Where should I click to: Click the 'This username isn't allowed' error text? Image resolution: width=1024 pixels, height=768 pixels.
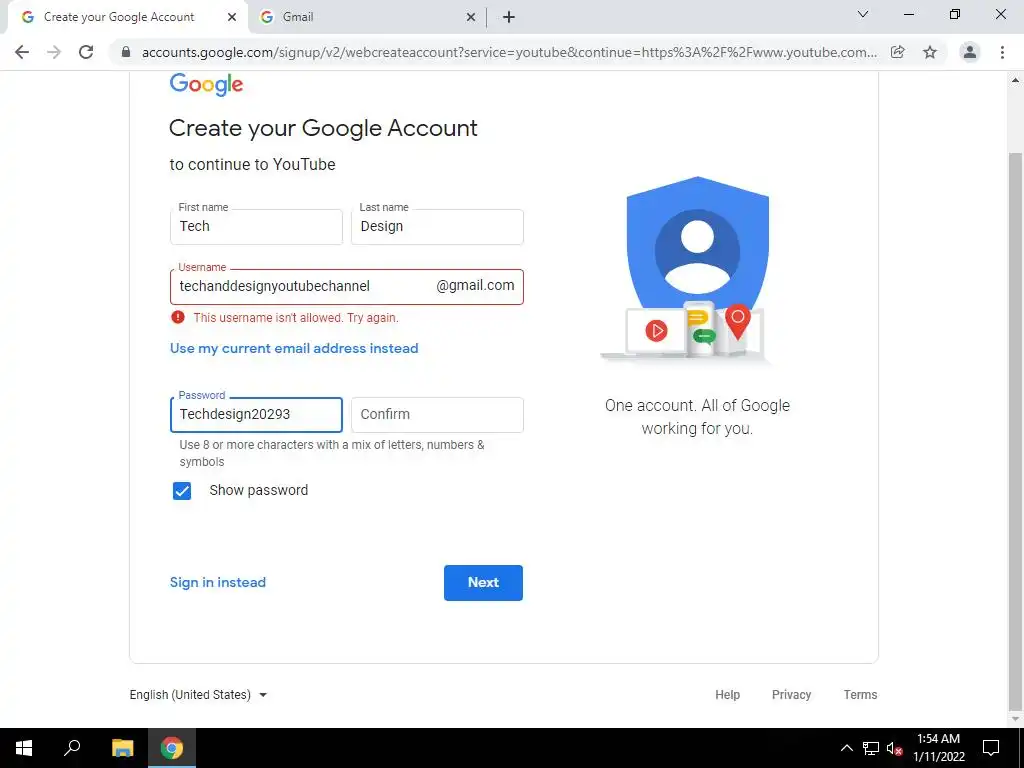coord(296,317)
